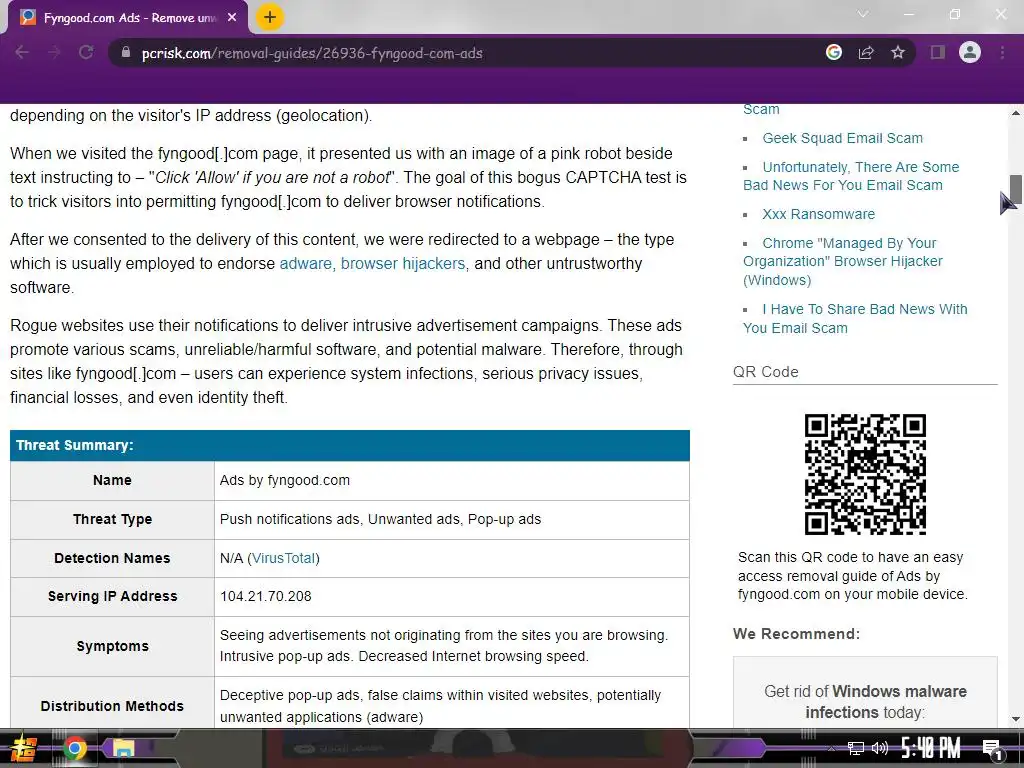Open the Start menu on taskbar
This screenshot has height=768, width=1024.
23,748
